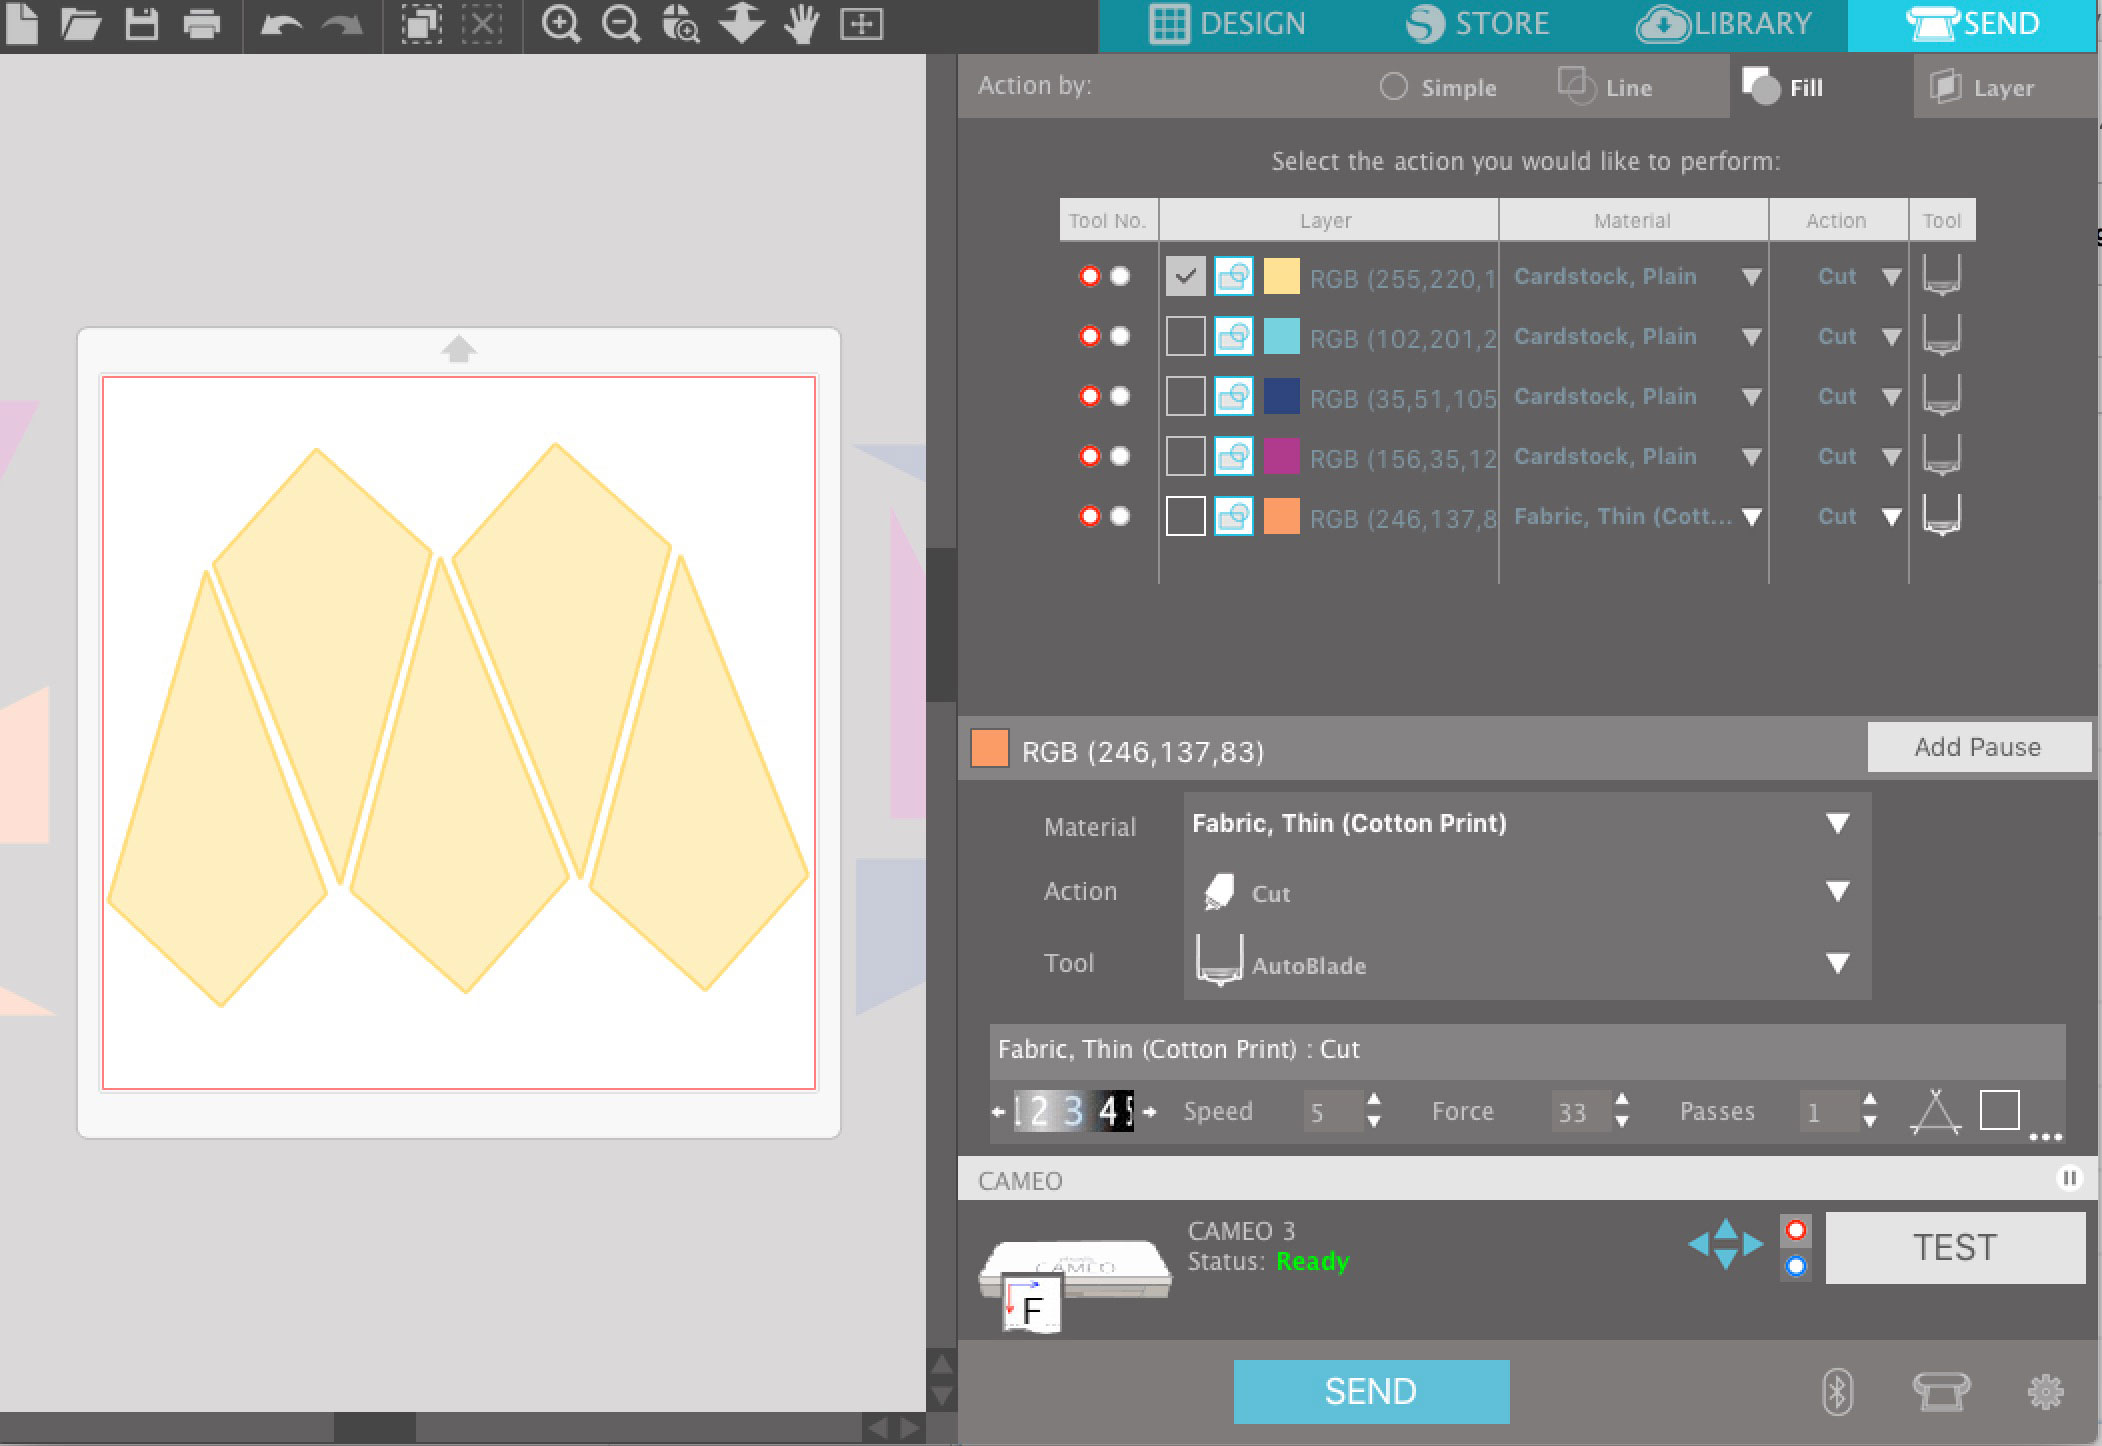Undo the last action
Image resolution: width=2102 pixels, height=1446 pixels.
281,24
